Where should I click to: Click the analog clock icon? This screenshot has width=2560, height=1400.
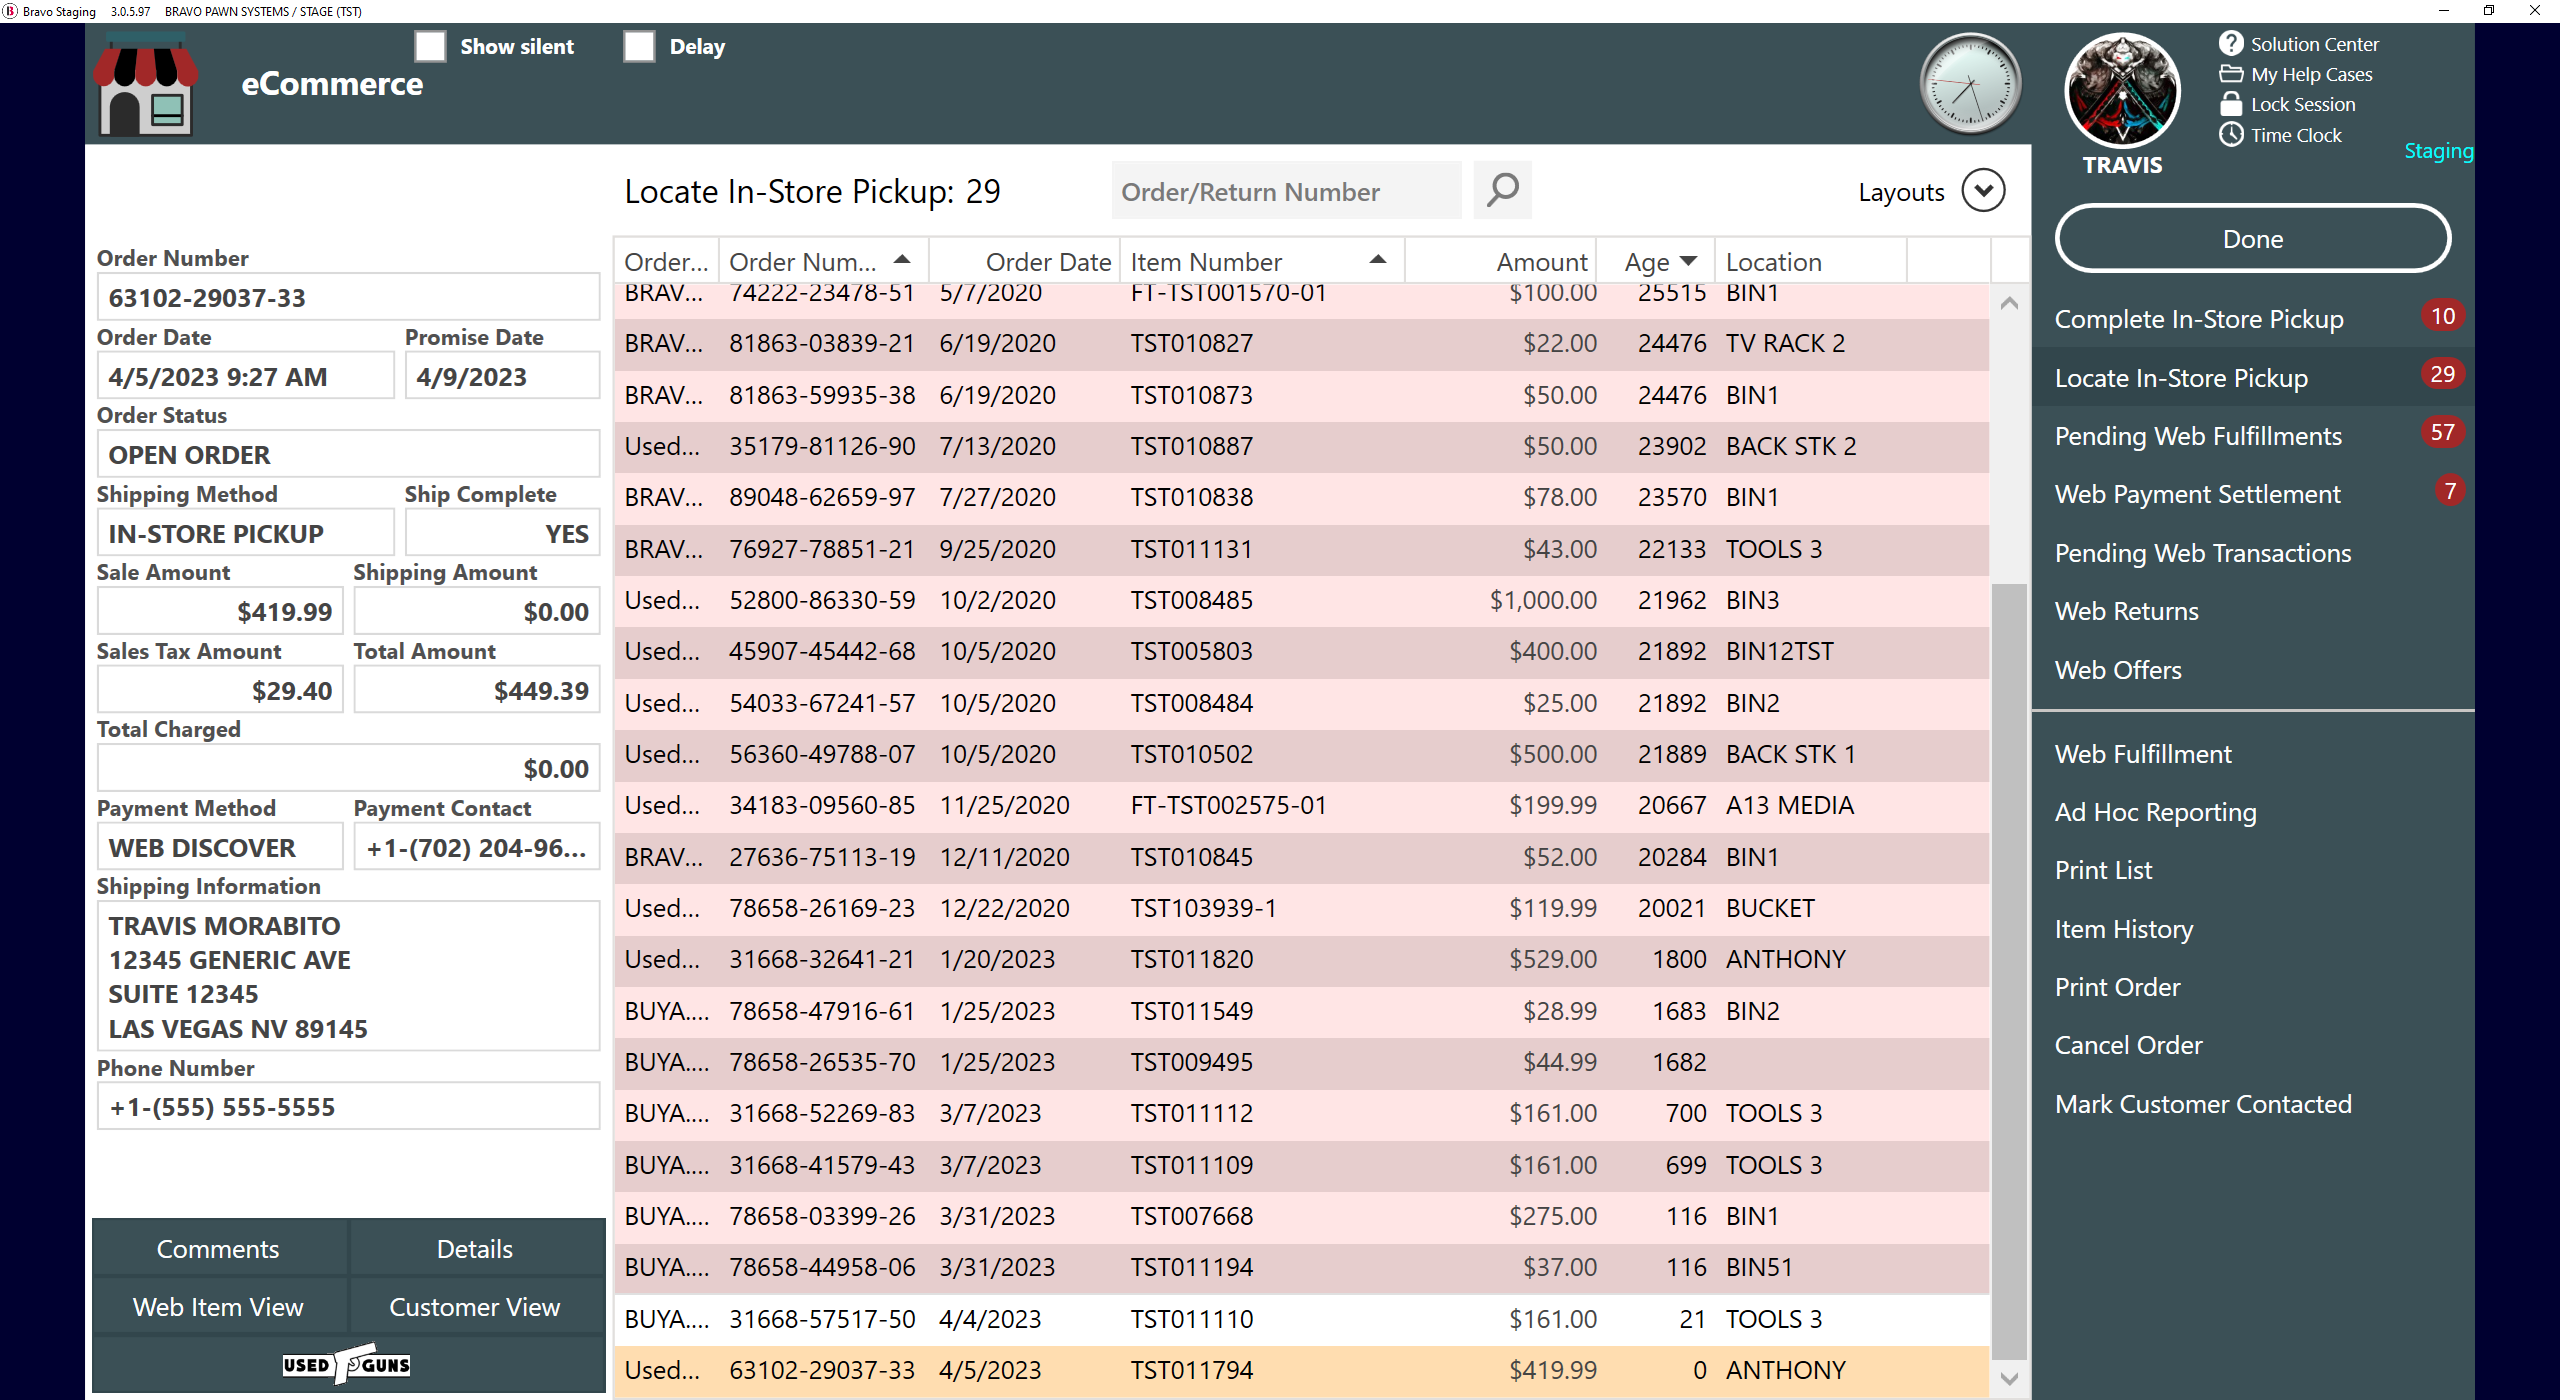(x=1970, y=85)
